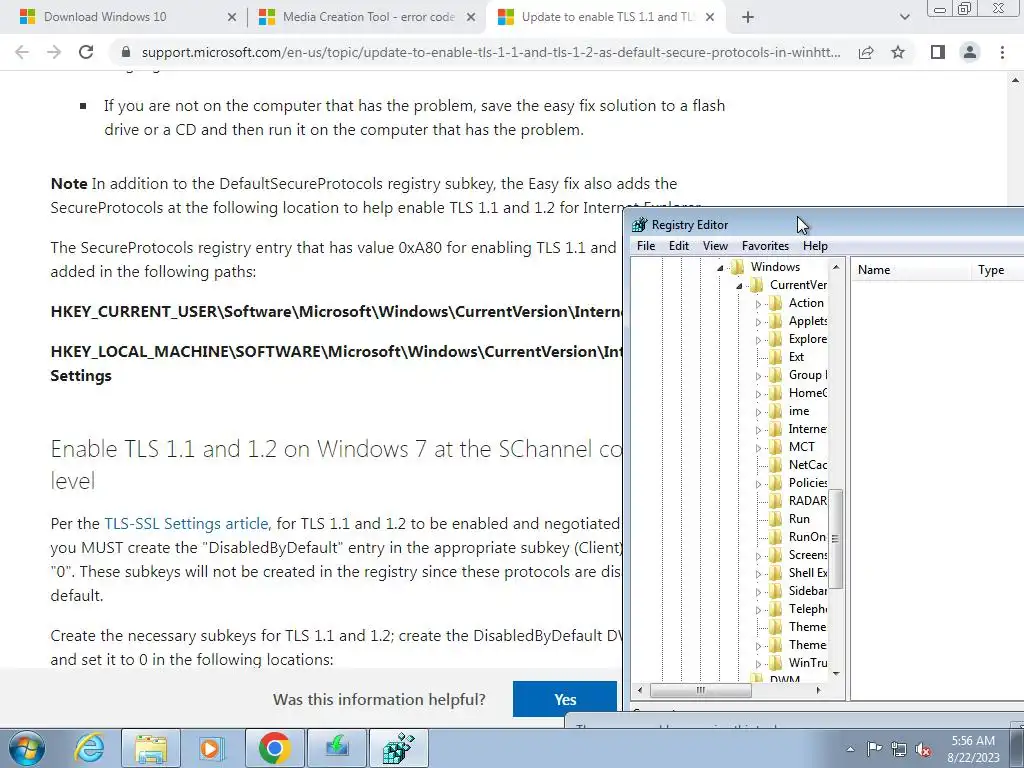The width and height of the screenshot is (1024, 768).
Task: Select the Ext key folder
Action: (788, 357)
